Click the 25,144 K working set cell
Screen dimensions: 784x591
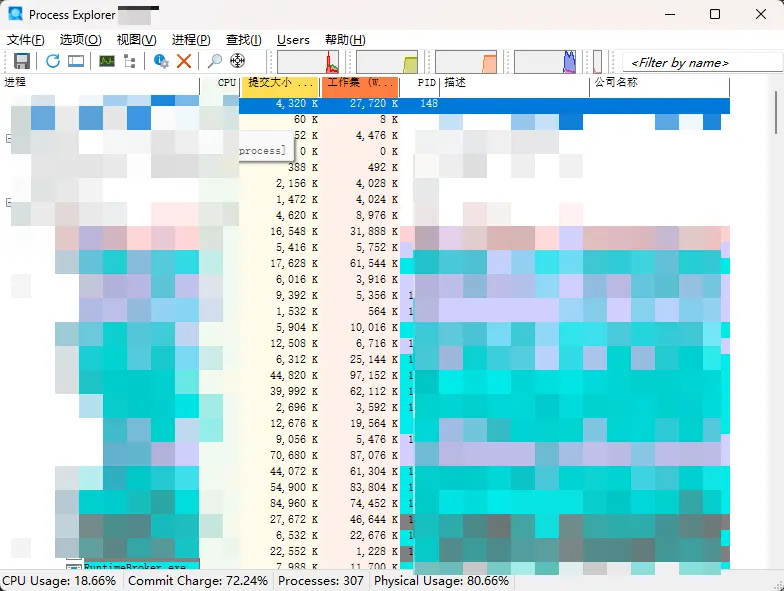tap(374, 360)
